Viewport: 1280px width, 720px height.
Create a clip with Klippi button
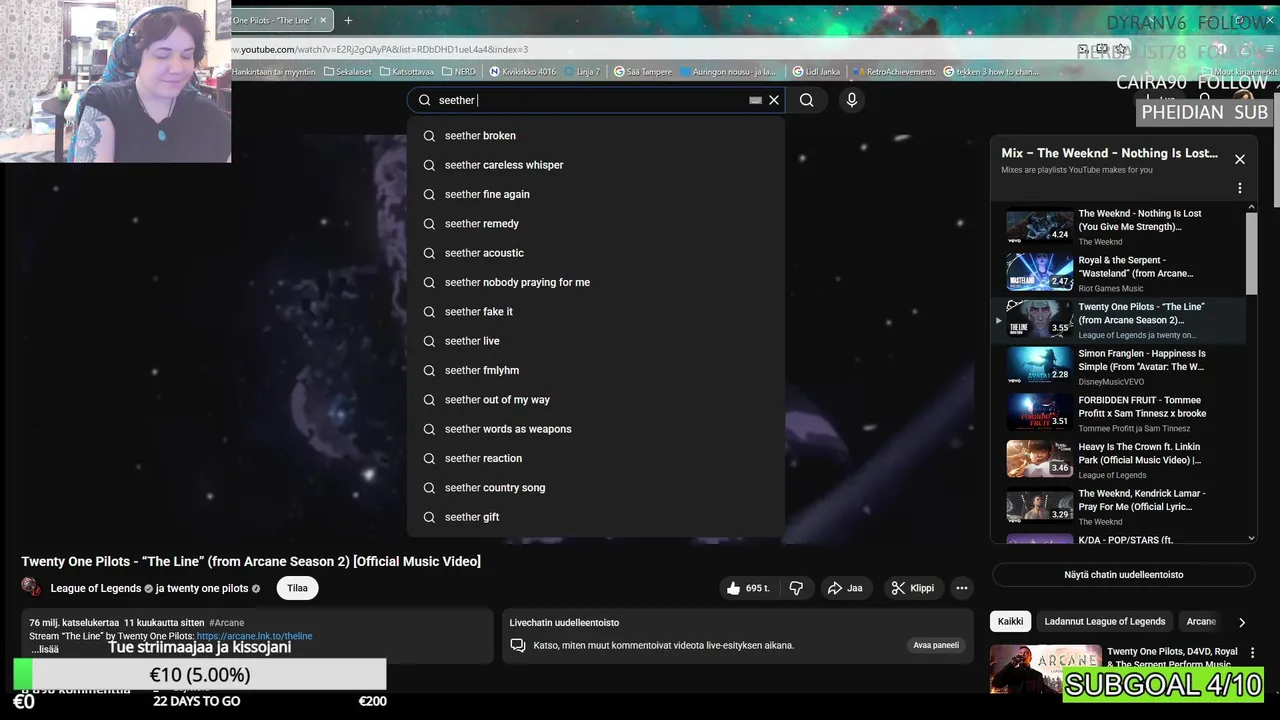coord(913,588)
